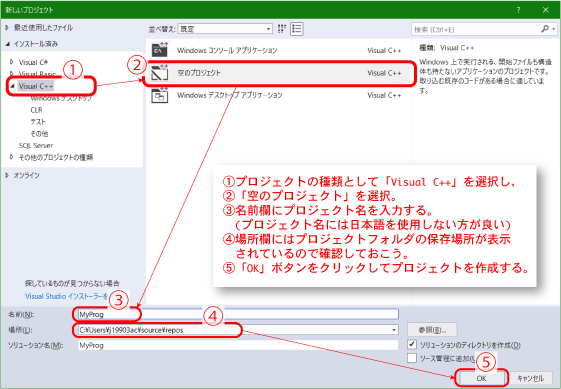This screenshot has height=389, width=561.
Task: Collapse the Visual C++ tree node
Action: coord(13,86)
